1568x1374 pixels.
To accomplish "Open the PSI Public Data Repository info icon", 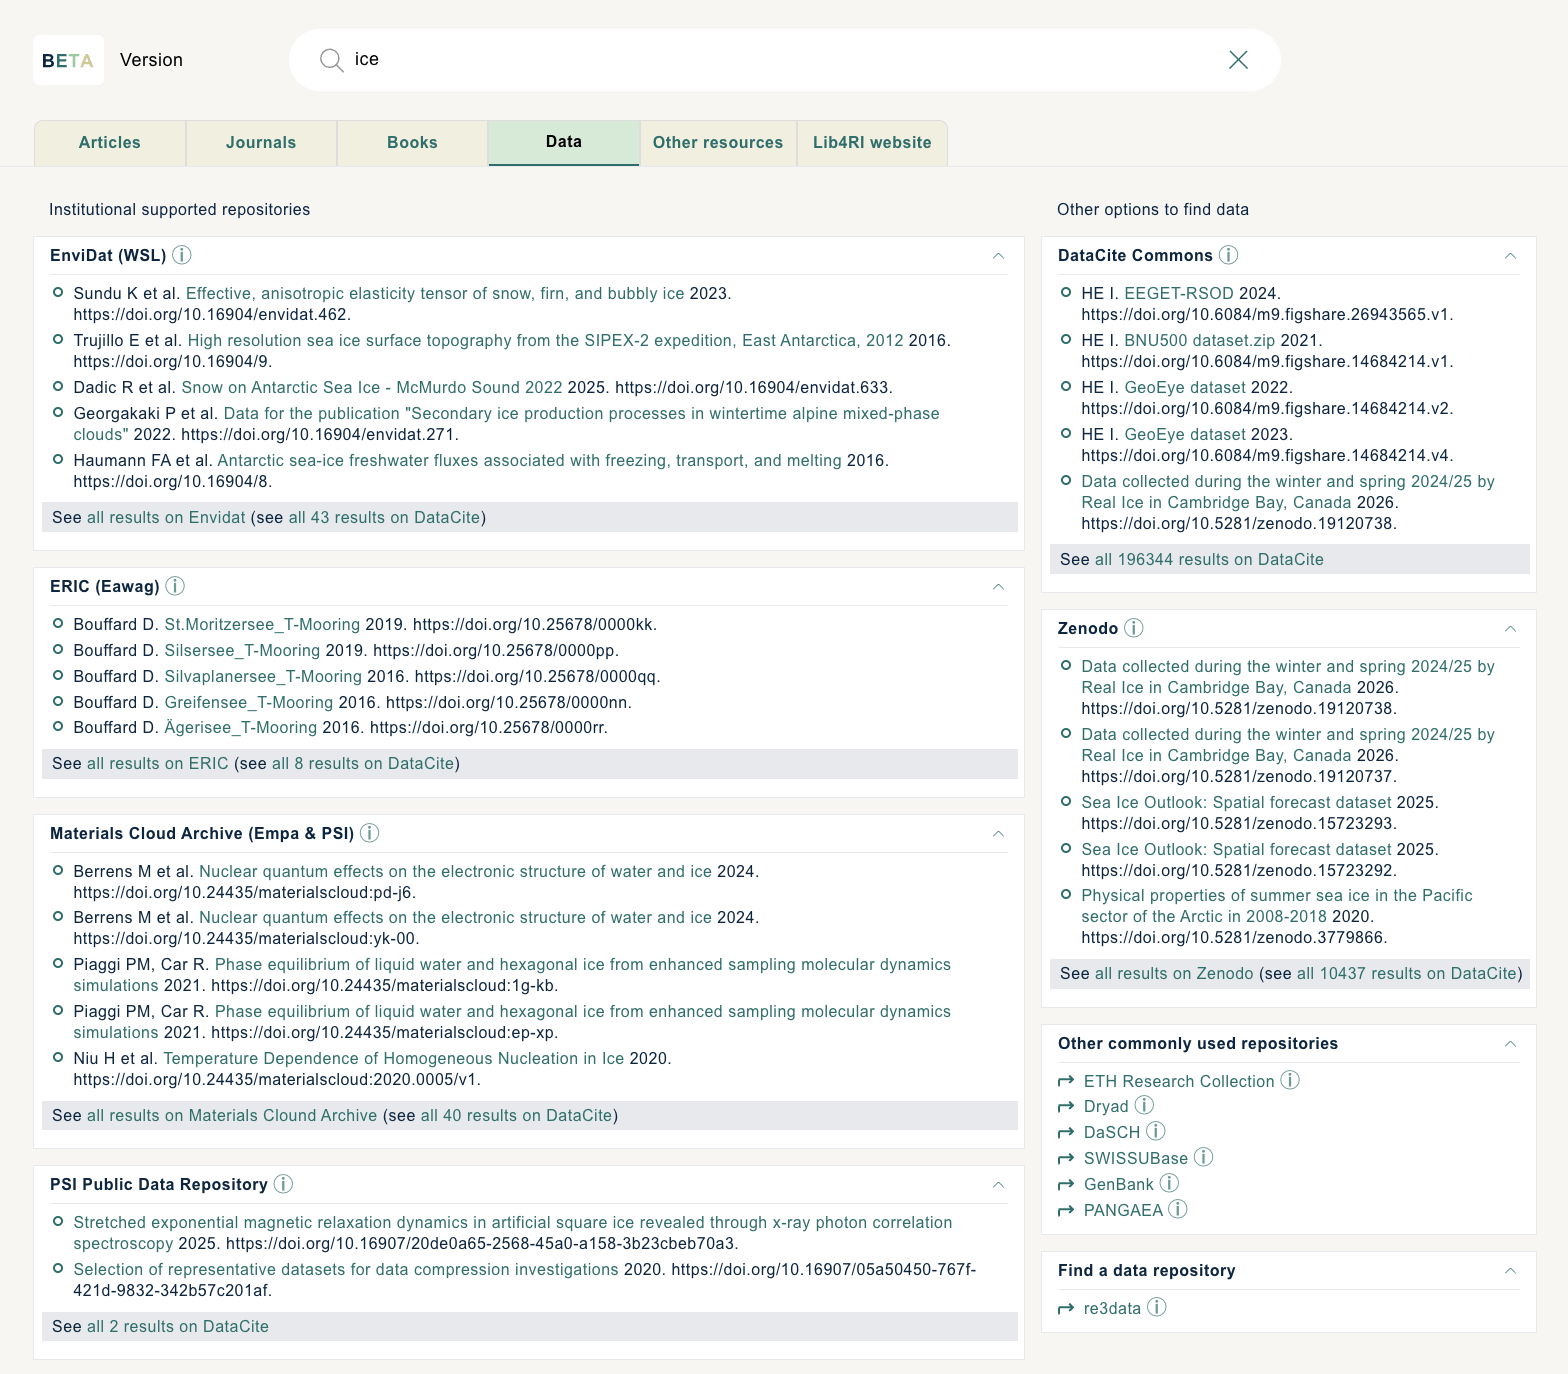I will click(x=283, y=1184).
